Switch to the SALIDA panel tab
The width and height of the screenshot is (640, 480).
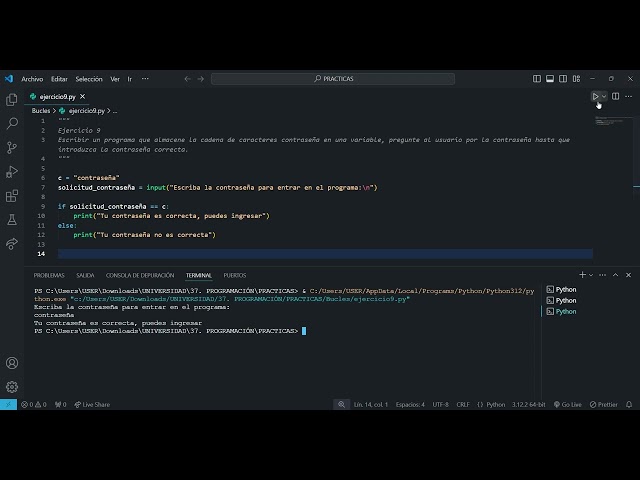click(x=85, y=275)
